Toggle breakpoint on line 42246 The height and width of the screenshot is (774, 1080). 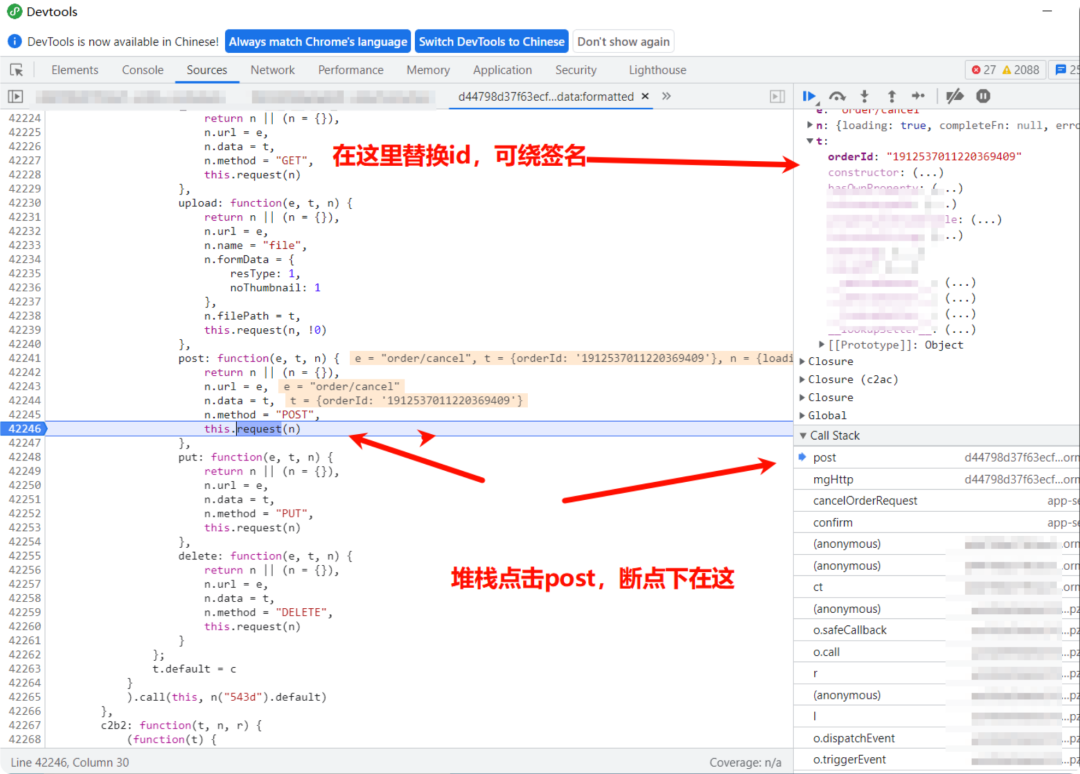click(25, 429)
